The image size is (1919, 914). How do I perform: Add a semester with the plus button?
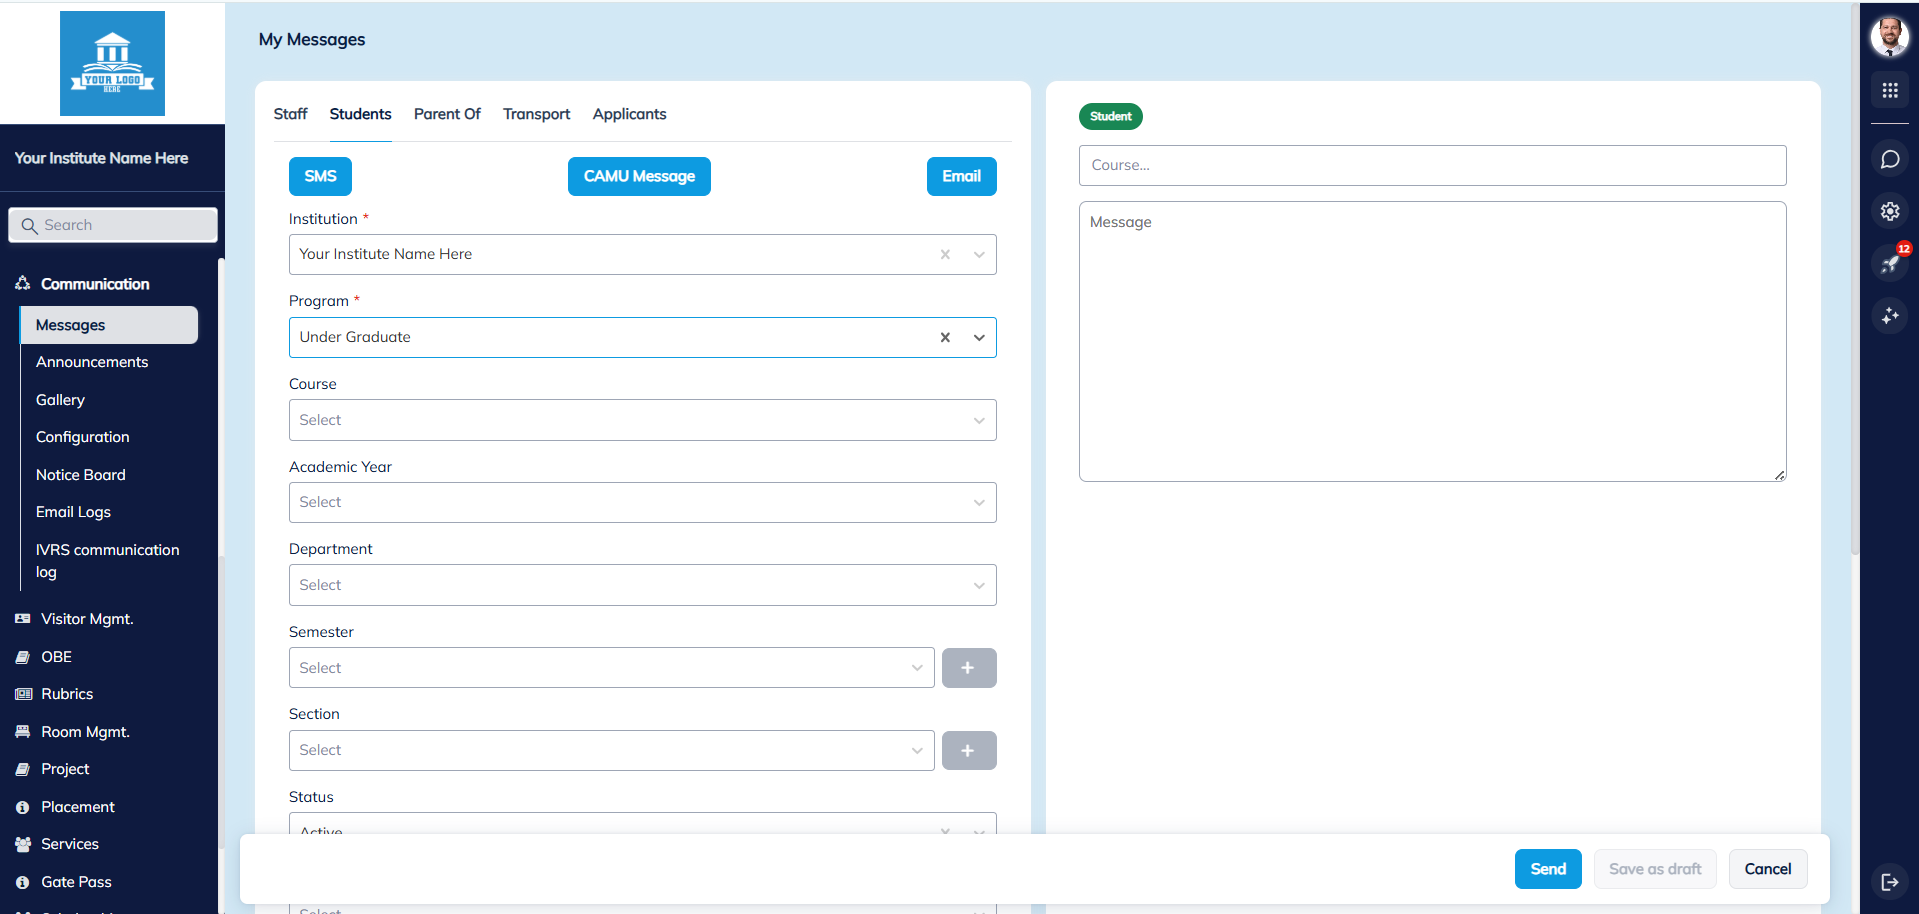(968, 668)
